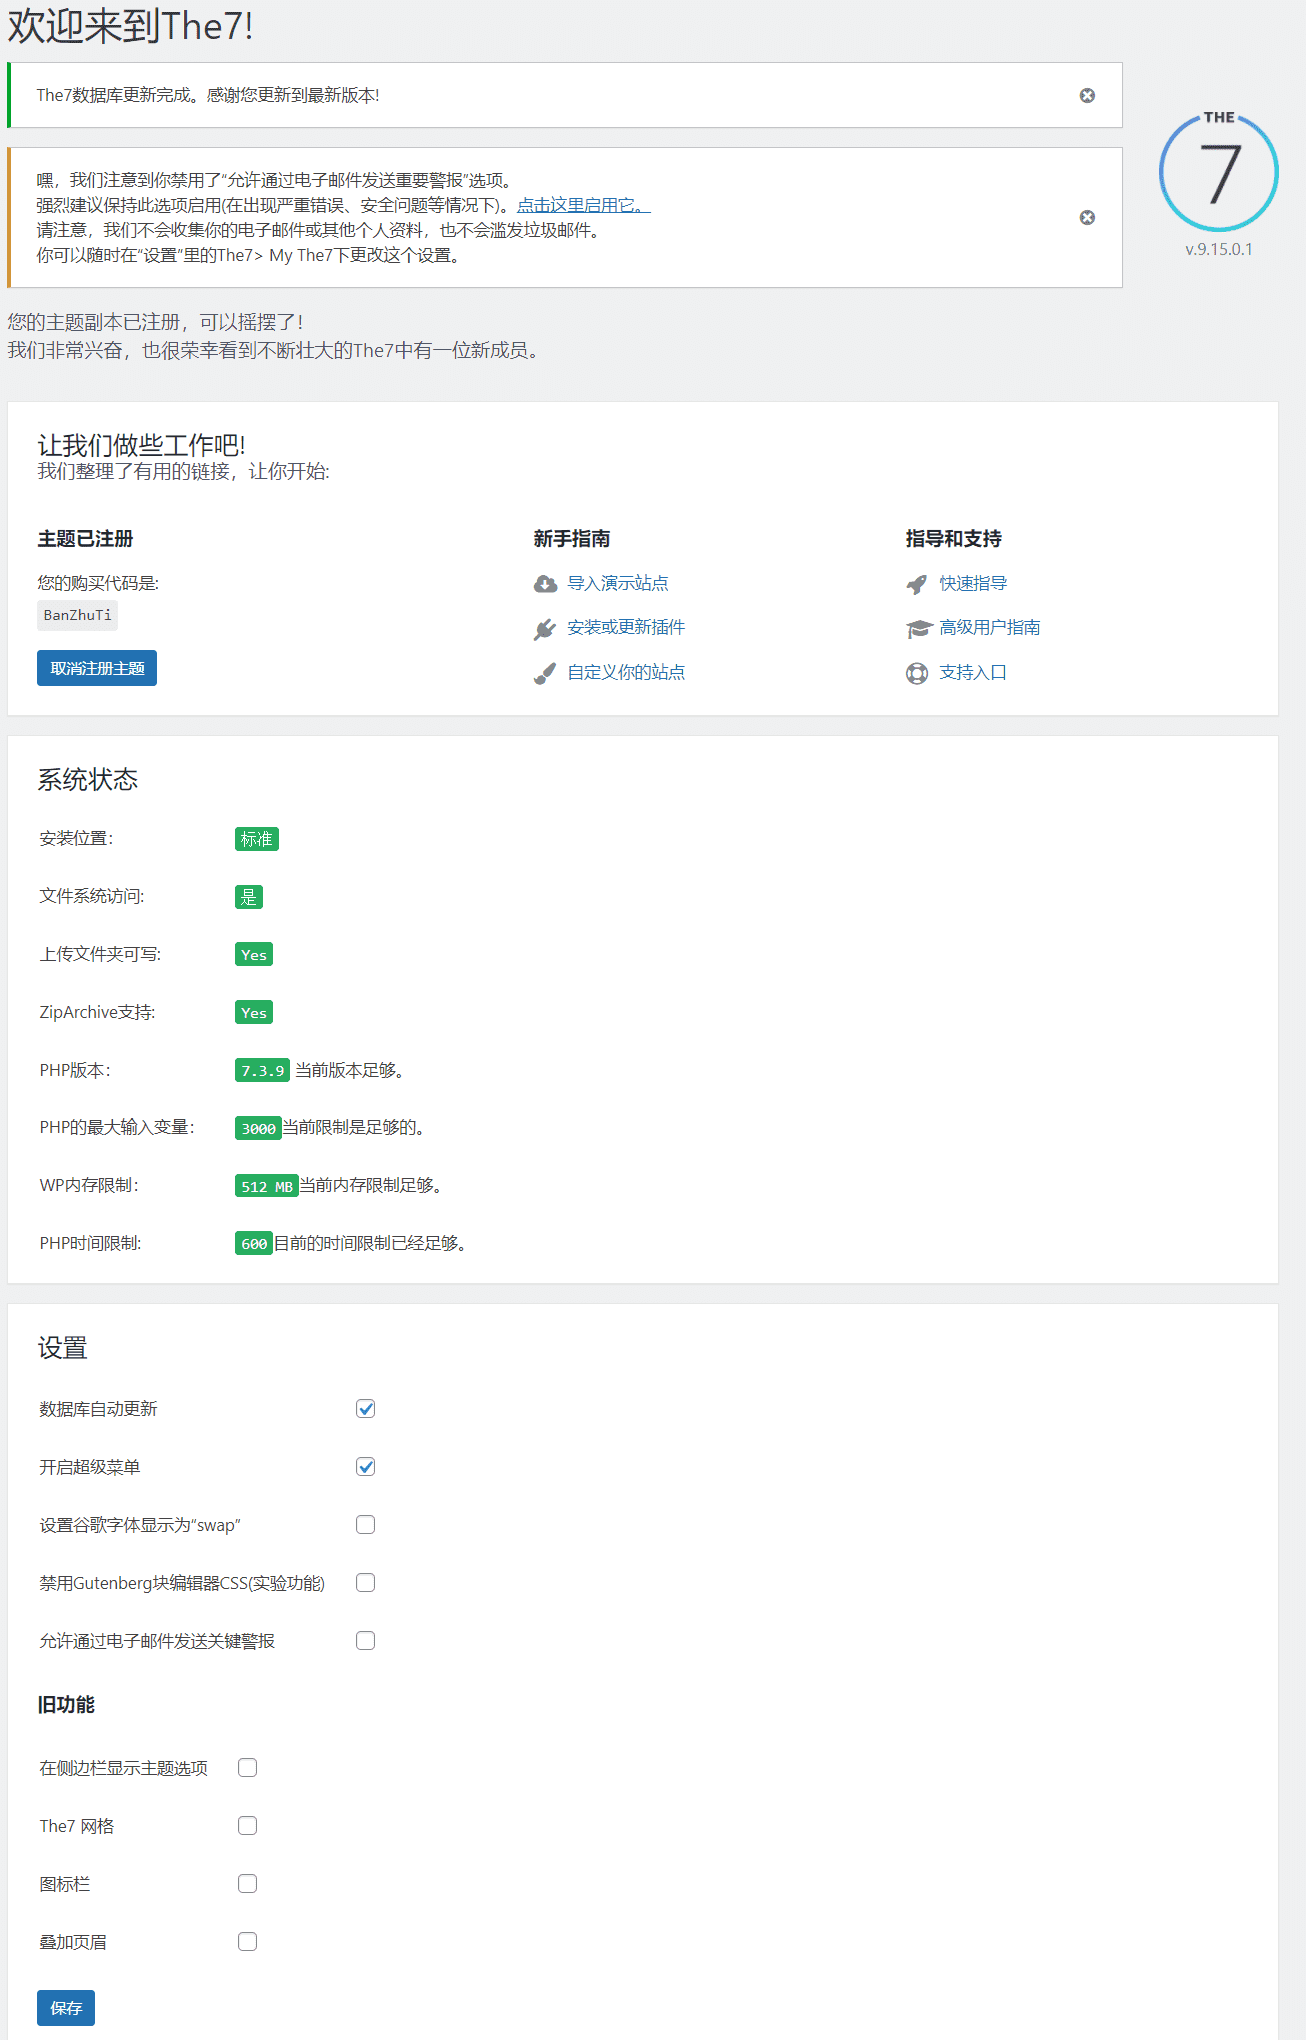The image size is (1306, 2040).
Task: Click the 取消注册主题 button
Action: click(97, 668)
